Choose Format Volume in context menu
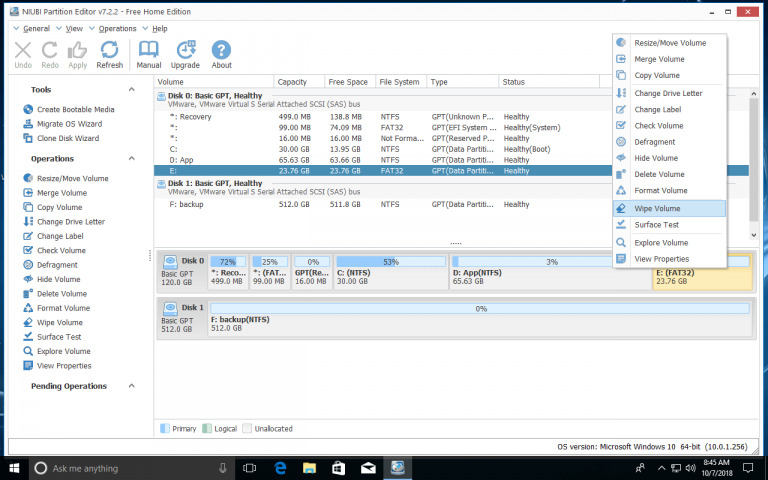Image resolution: width=768 pixels, height=480 pixels. (669, 191)
